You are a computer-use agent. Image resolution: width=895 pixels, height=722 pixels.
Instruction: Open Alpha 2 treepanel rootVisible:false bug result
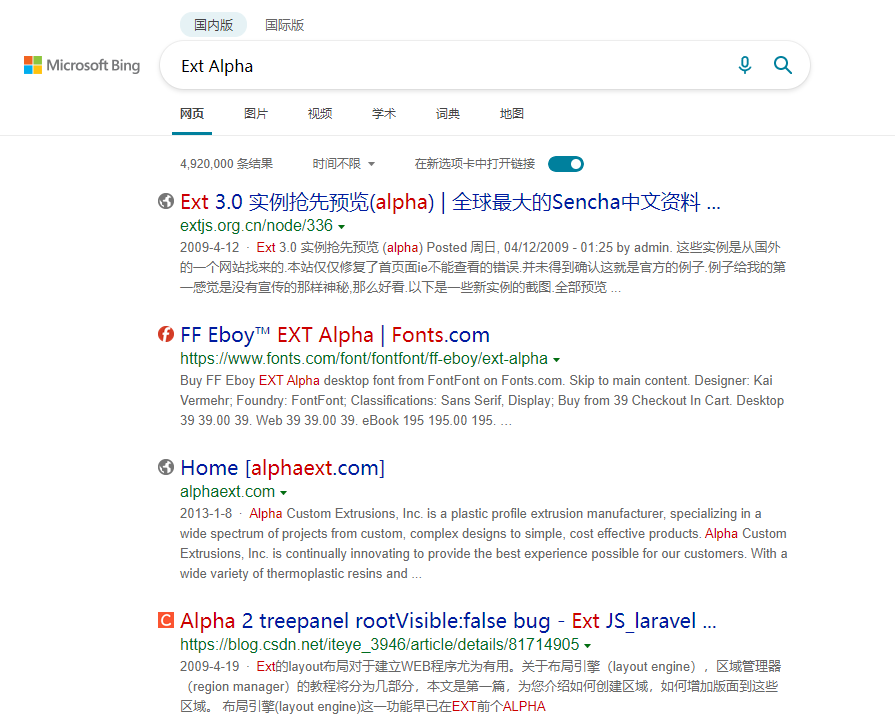448,620
